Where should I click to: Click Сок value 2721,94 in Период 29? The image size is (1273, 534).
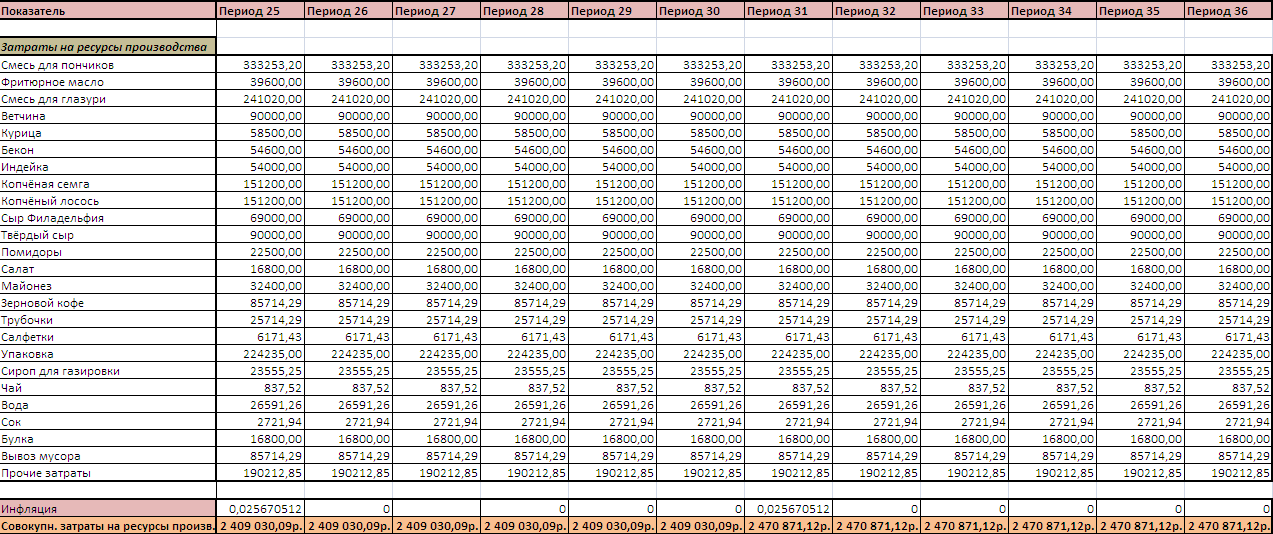click(x=612, y=422)
